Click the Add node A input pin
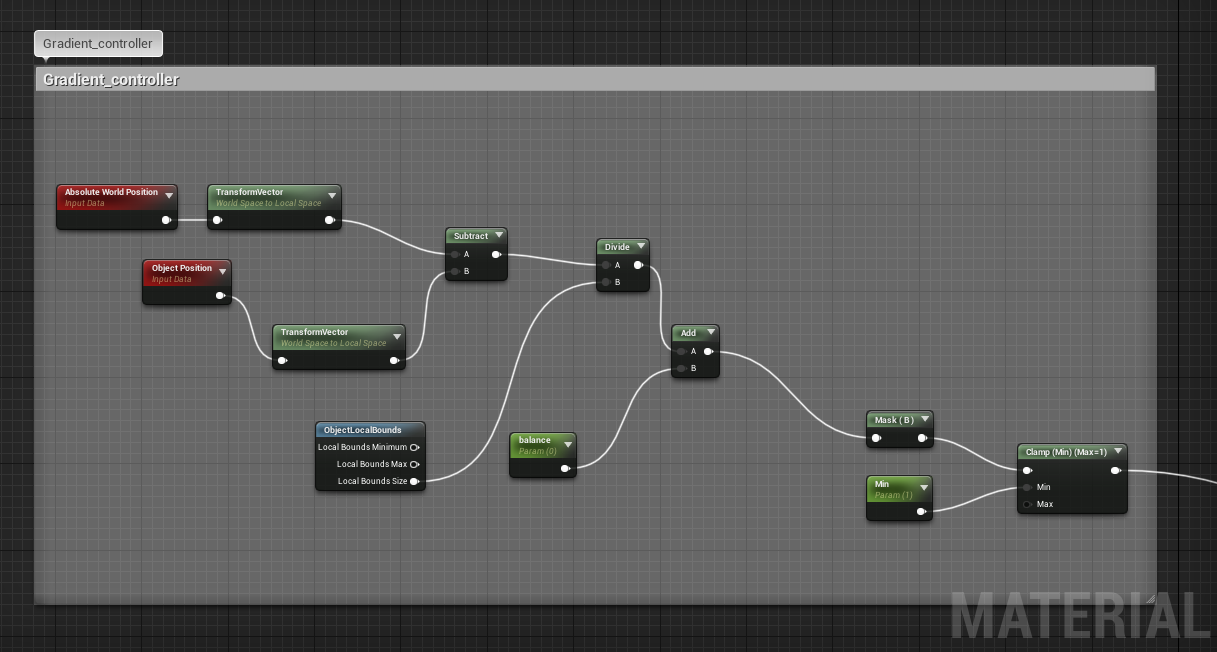The height and width of the screenshot is (652, 1217). click(x=681, y=351)
